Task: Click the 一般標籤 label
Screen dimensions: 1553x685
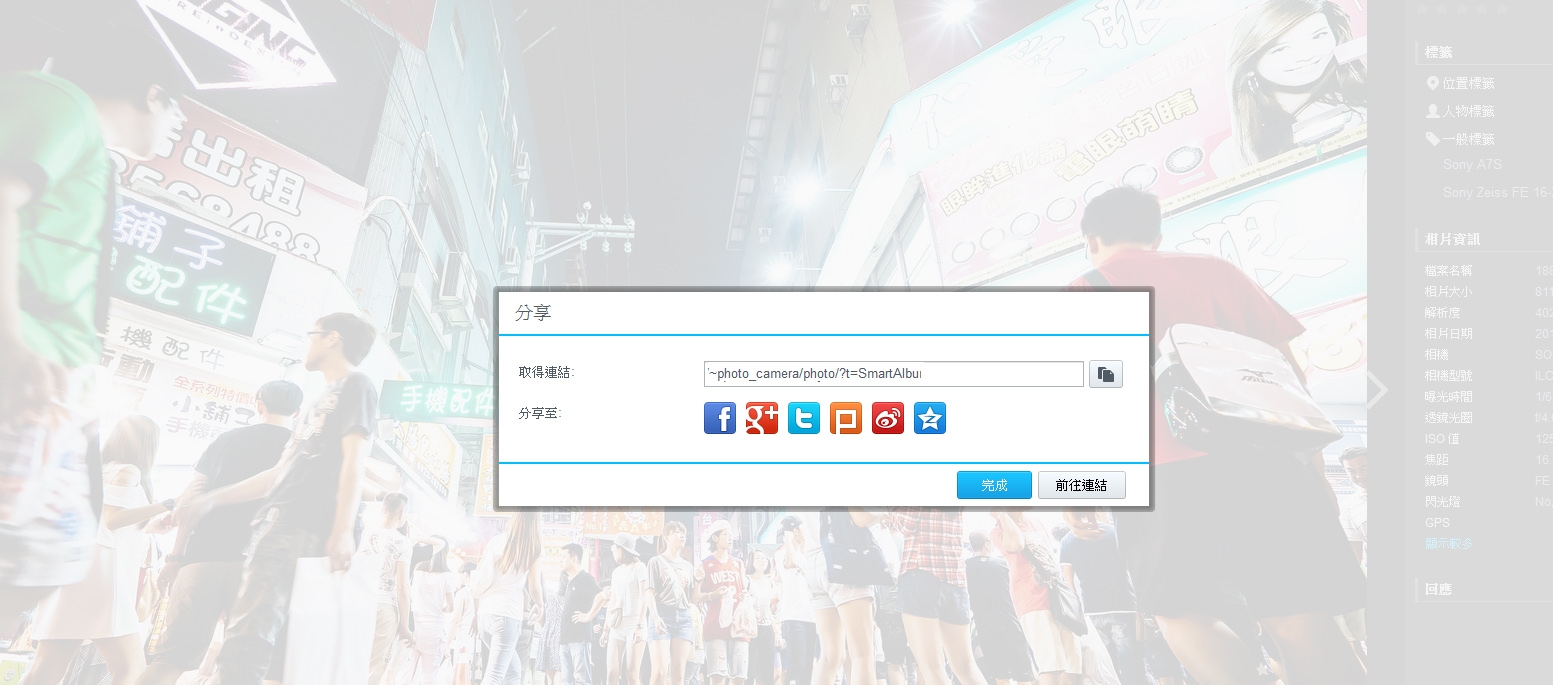Action: (x=1468, y=140)
